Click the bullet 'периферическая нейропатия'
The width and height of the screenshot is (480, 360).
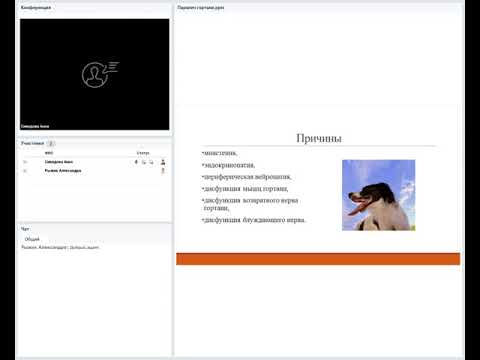click(247, 177)
